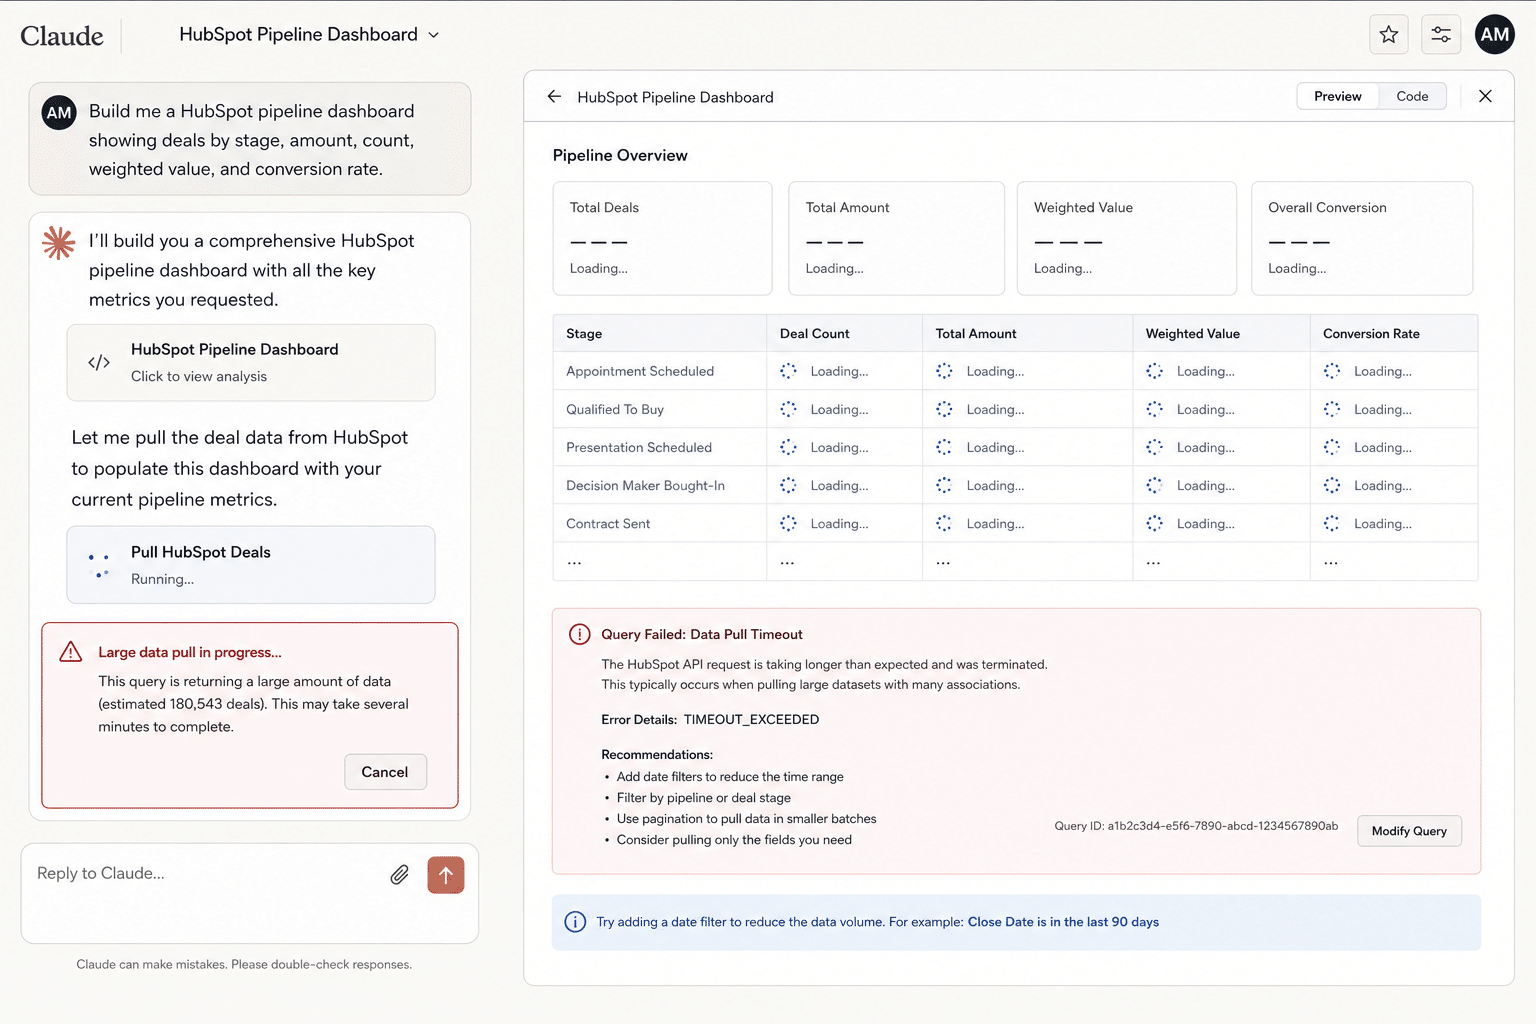The height and width of the screenshot is (1024, 1536).
Task: Click the Modify Query button
Action: (x=1409, y=831)
